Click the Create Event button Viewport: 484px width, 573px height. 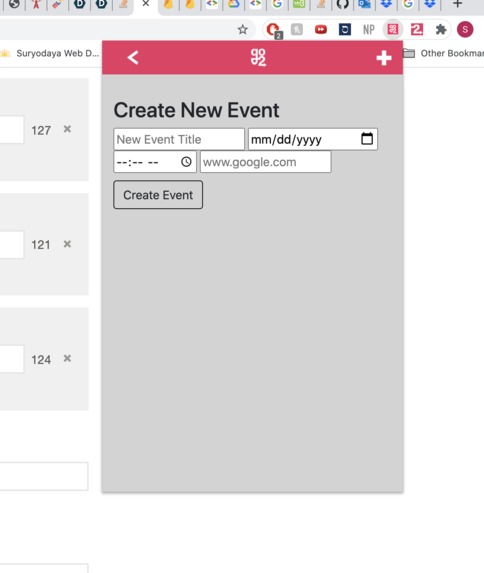158,195
